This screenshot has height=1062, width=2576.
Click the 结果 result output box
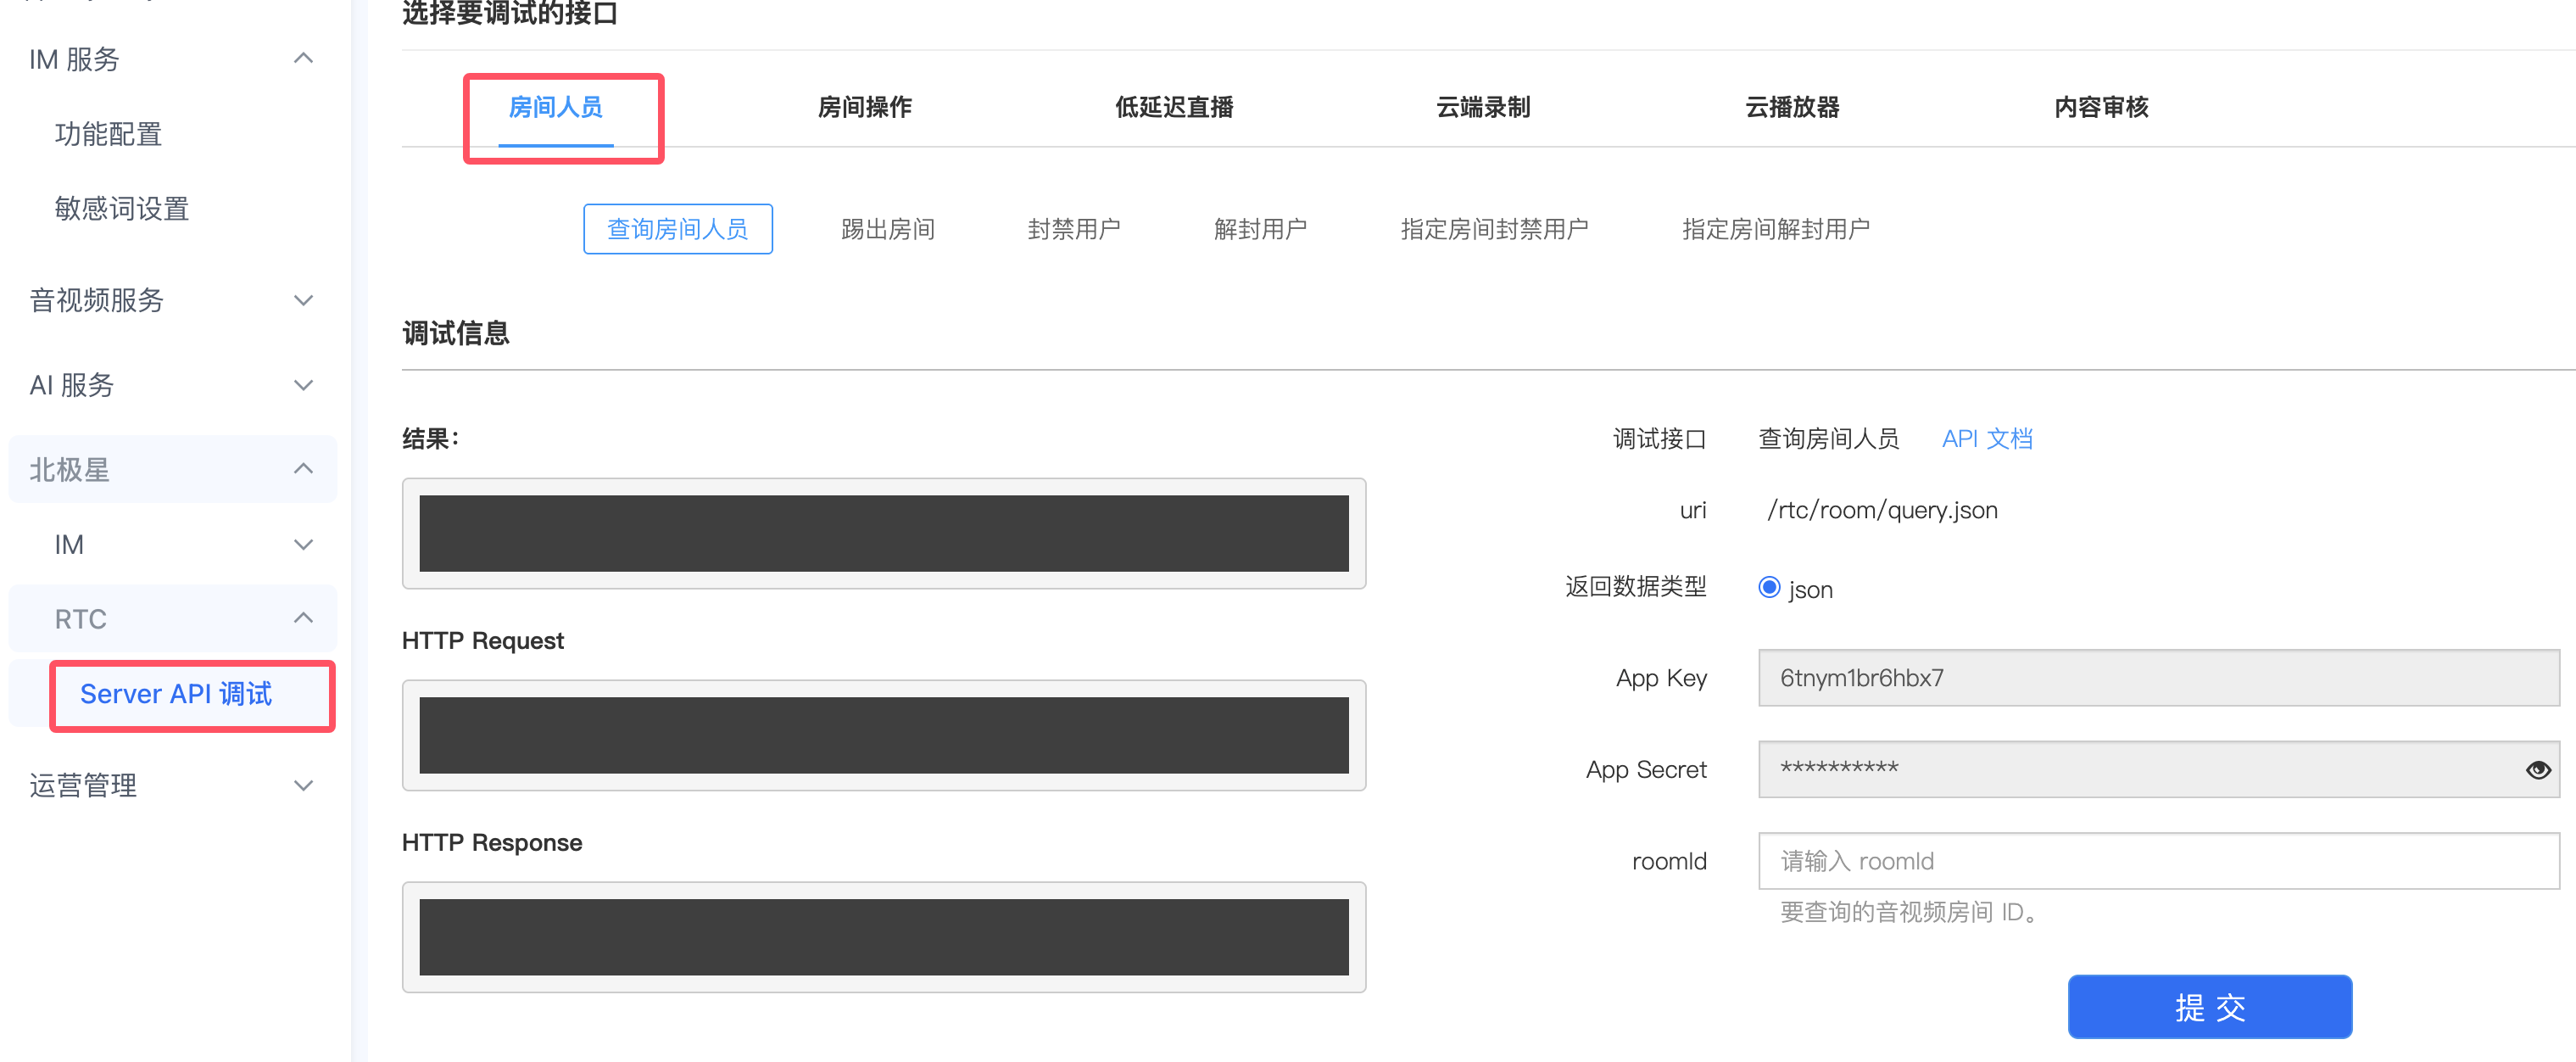[884, 533]
